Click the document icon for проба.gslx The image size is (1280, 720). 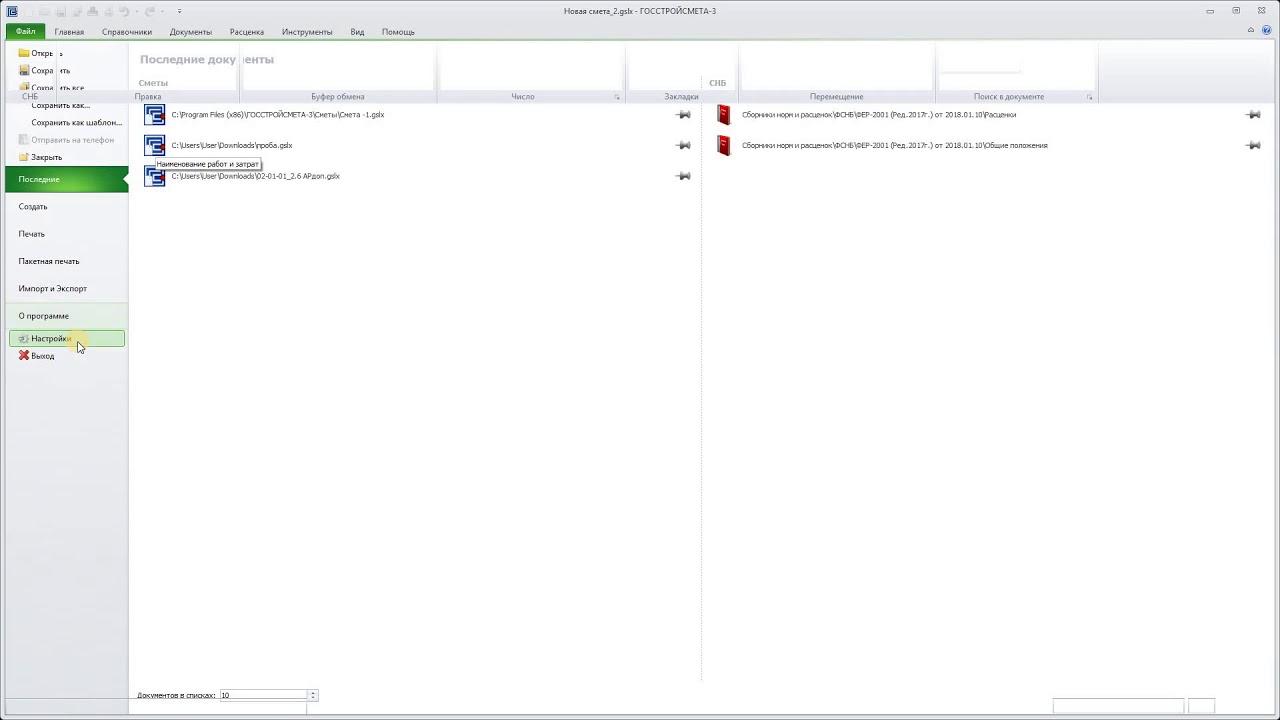tap(154, 145)
